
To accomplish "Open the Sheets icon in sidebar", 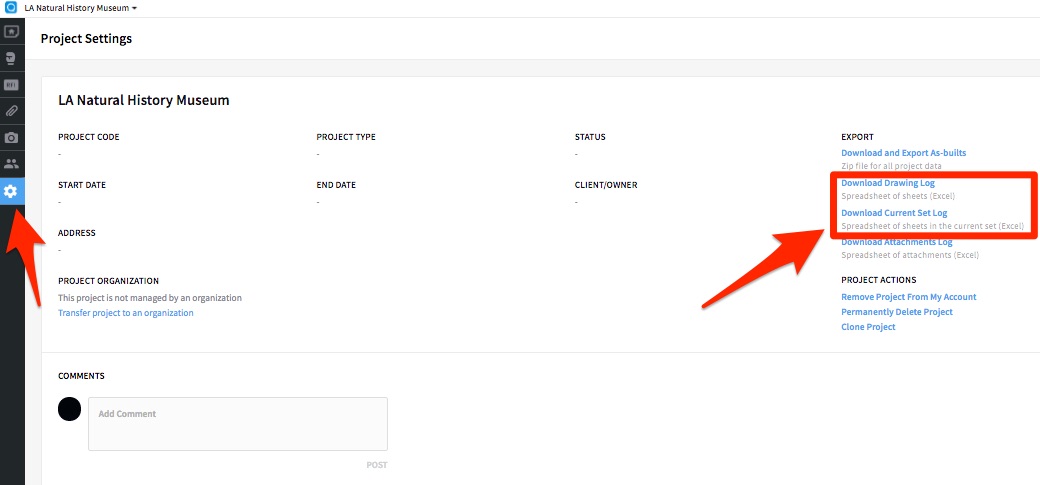I will coord(11,32).
